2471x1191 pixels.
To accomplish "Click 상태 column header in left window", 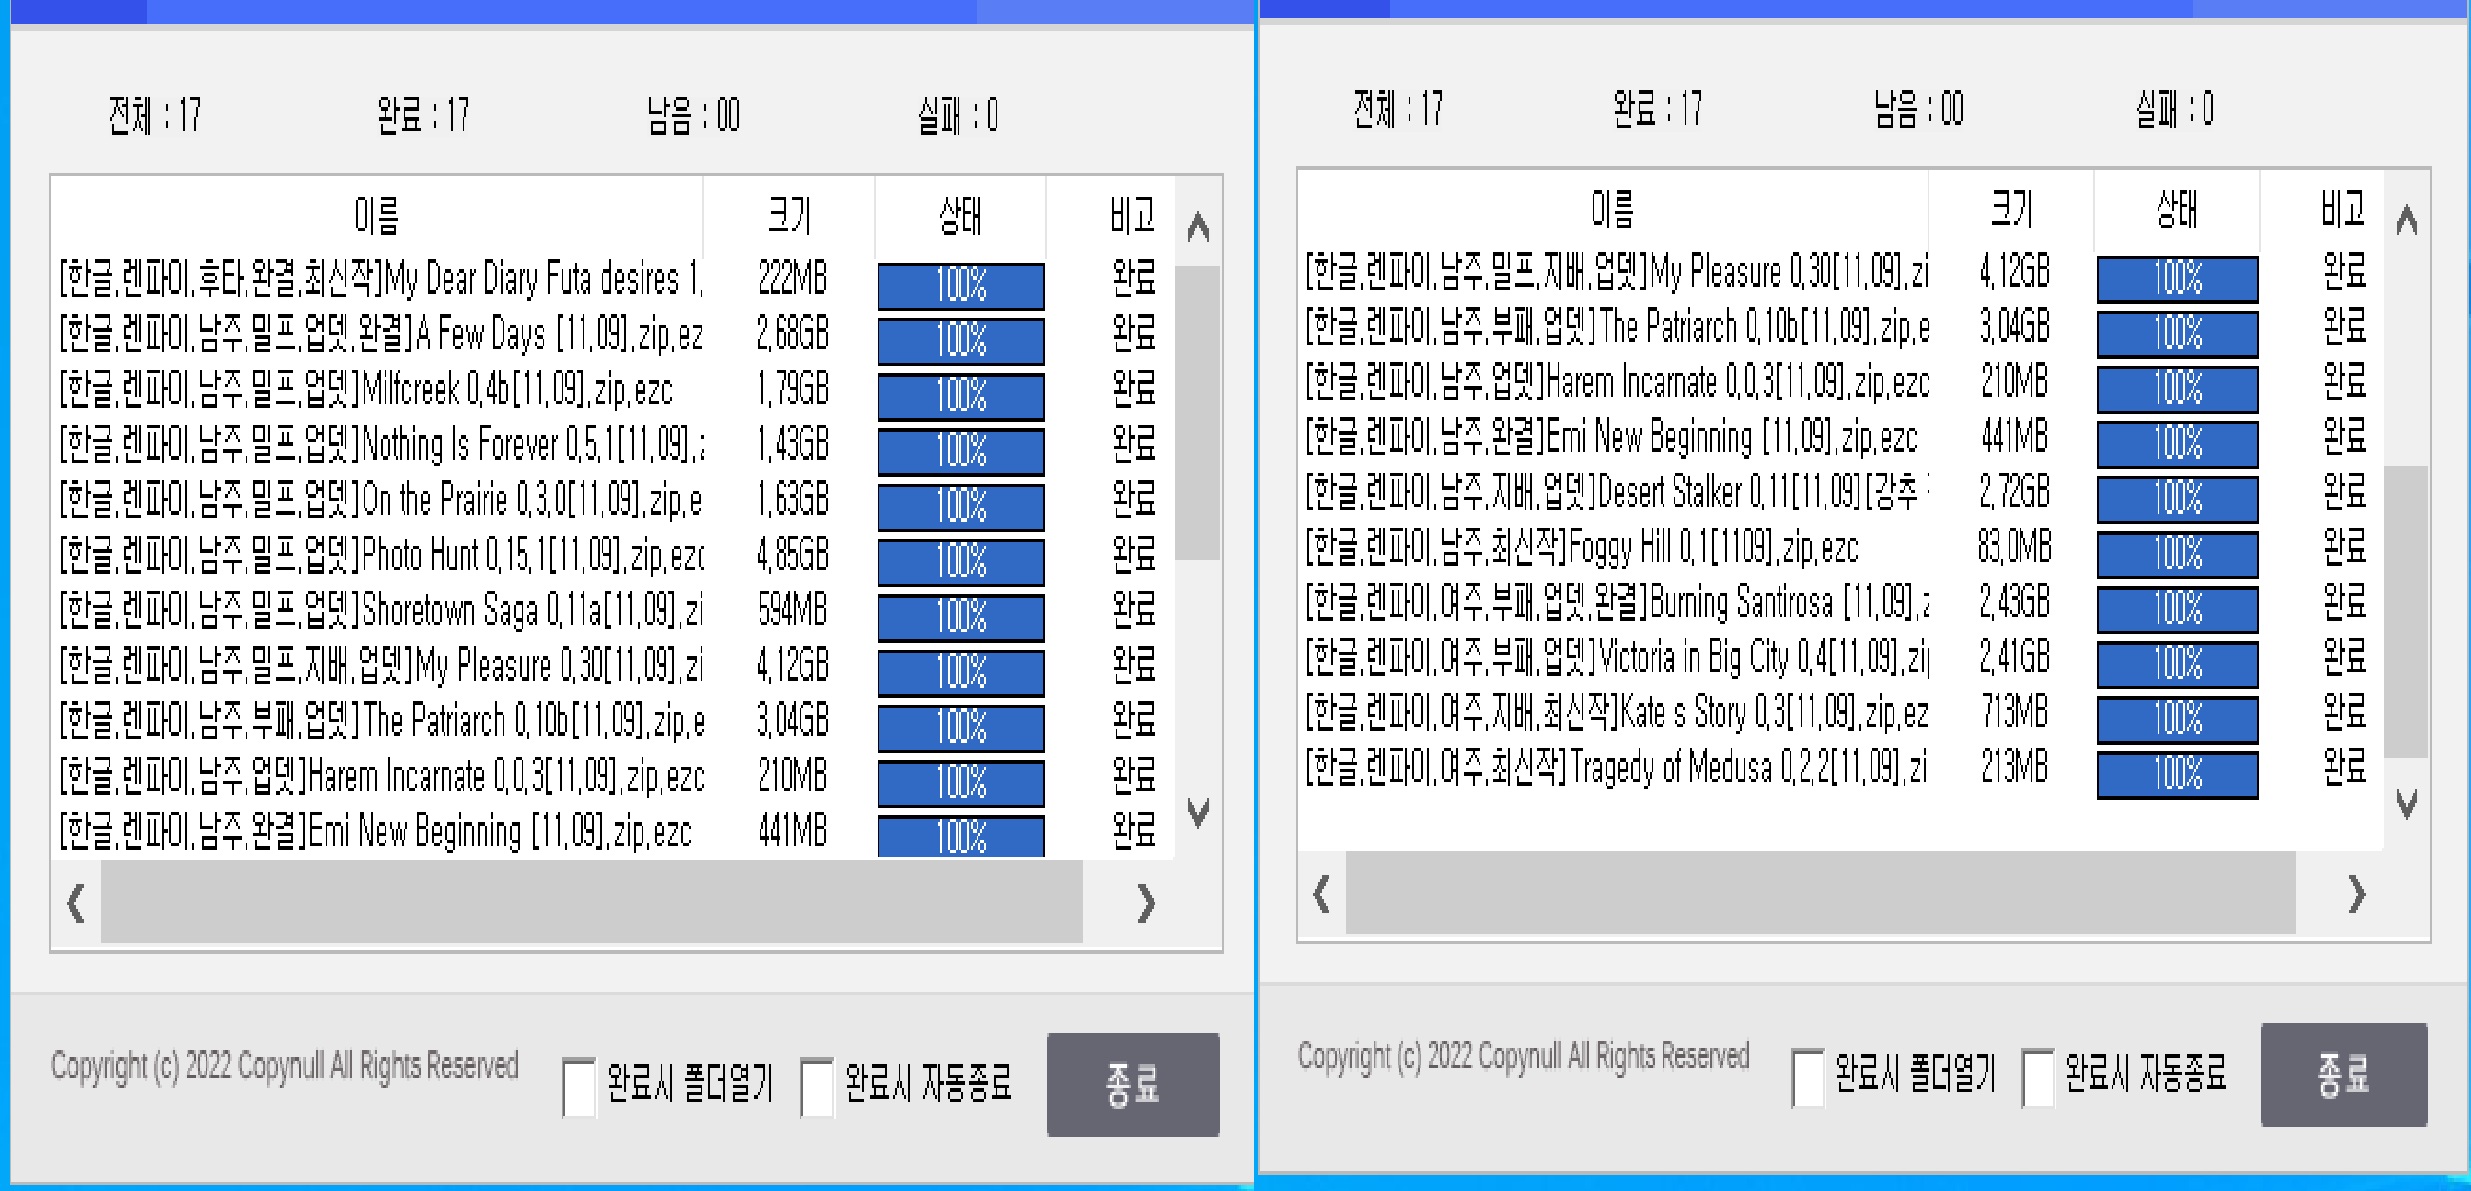I will coord(960,215).
